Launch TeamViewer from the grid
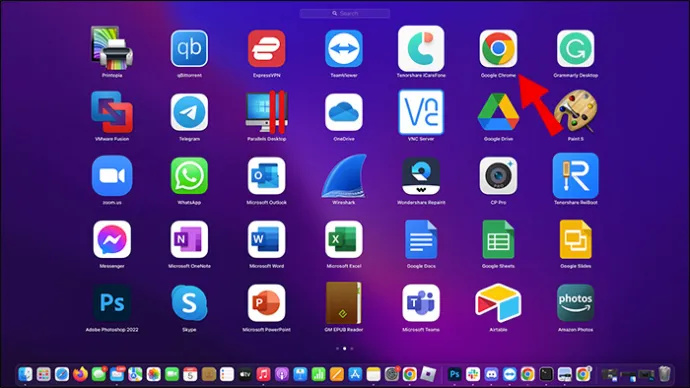This screenshot has width=690, height=388. (344, 48)
